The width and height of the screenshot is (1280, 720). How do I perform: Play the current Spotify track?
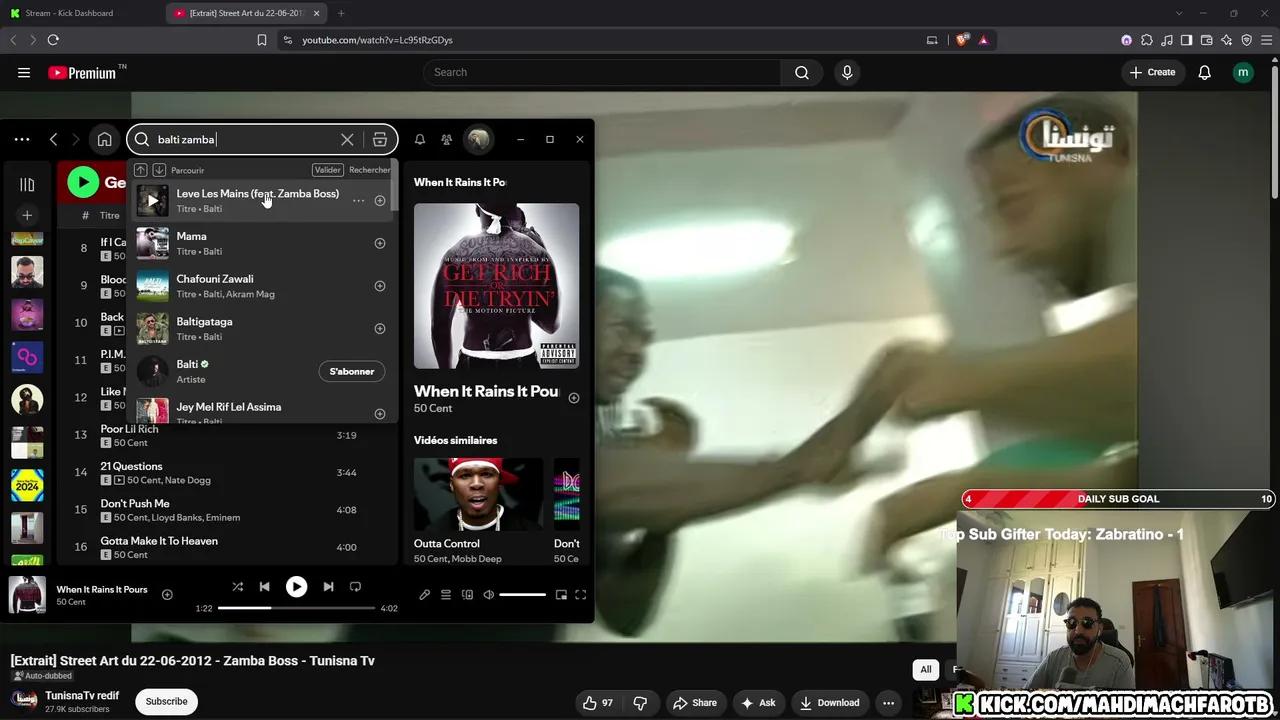tap(296, 587)
